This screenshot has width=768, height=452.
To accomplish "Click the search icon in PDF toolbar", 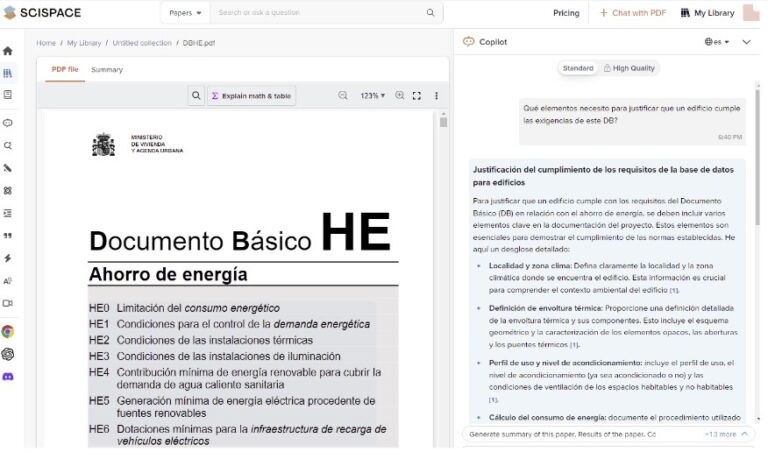I will pyautogui.click(x=196, y=95).
